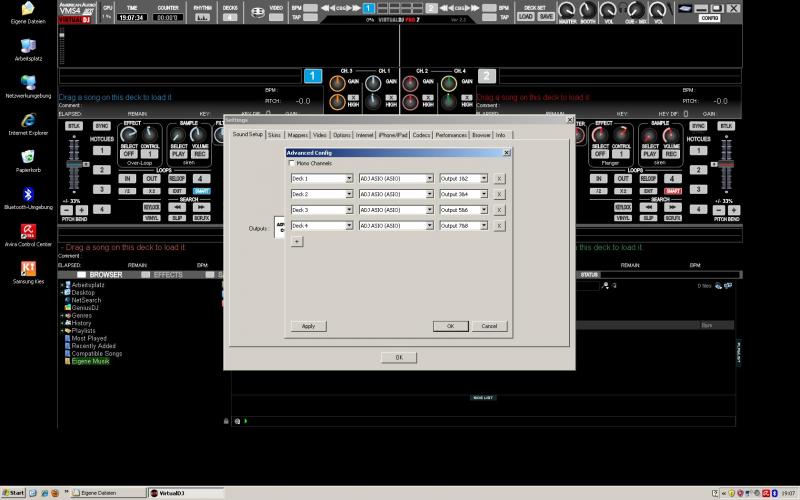
Task: Click OK at bottom of Settings window
Action: click(x=399, y=358)
